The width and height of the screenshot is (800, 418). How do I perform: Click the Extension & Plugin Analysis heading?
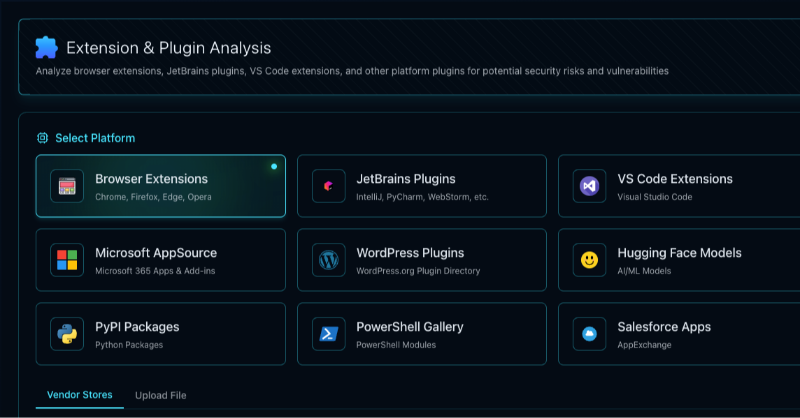coord(168,48)
